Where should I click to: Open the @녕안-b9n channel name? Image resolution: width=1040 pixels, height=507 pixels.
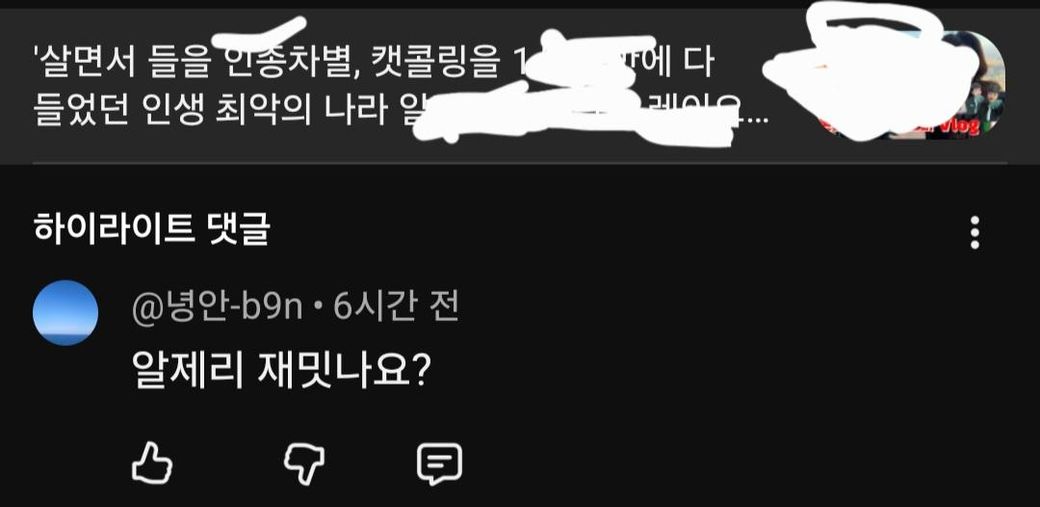(217, 308)
